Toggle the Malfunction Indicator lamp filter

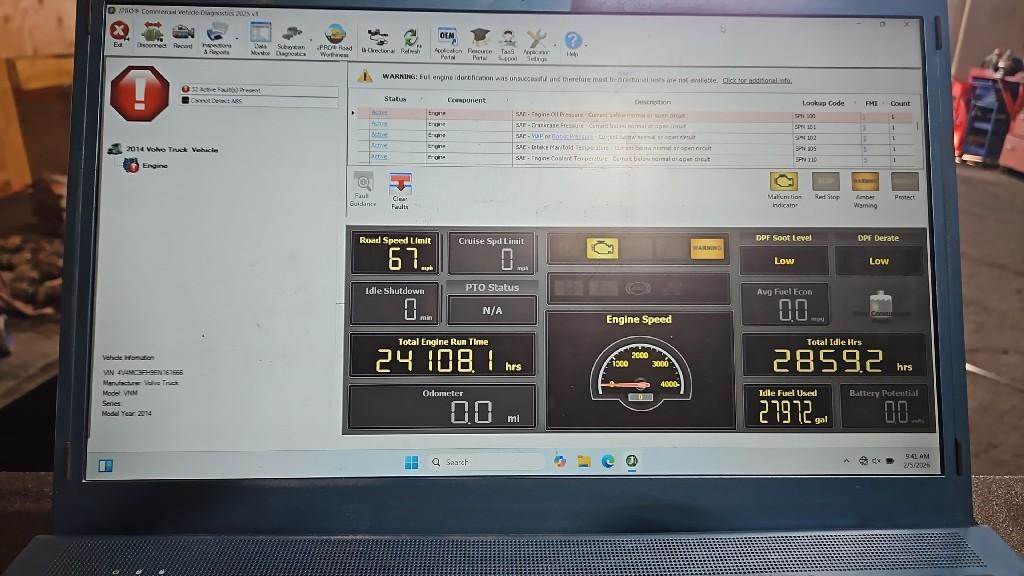784,183
